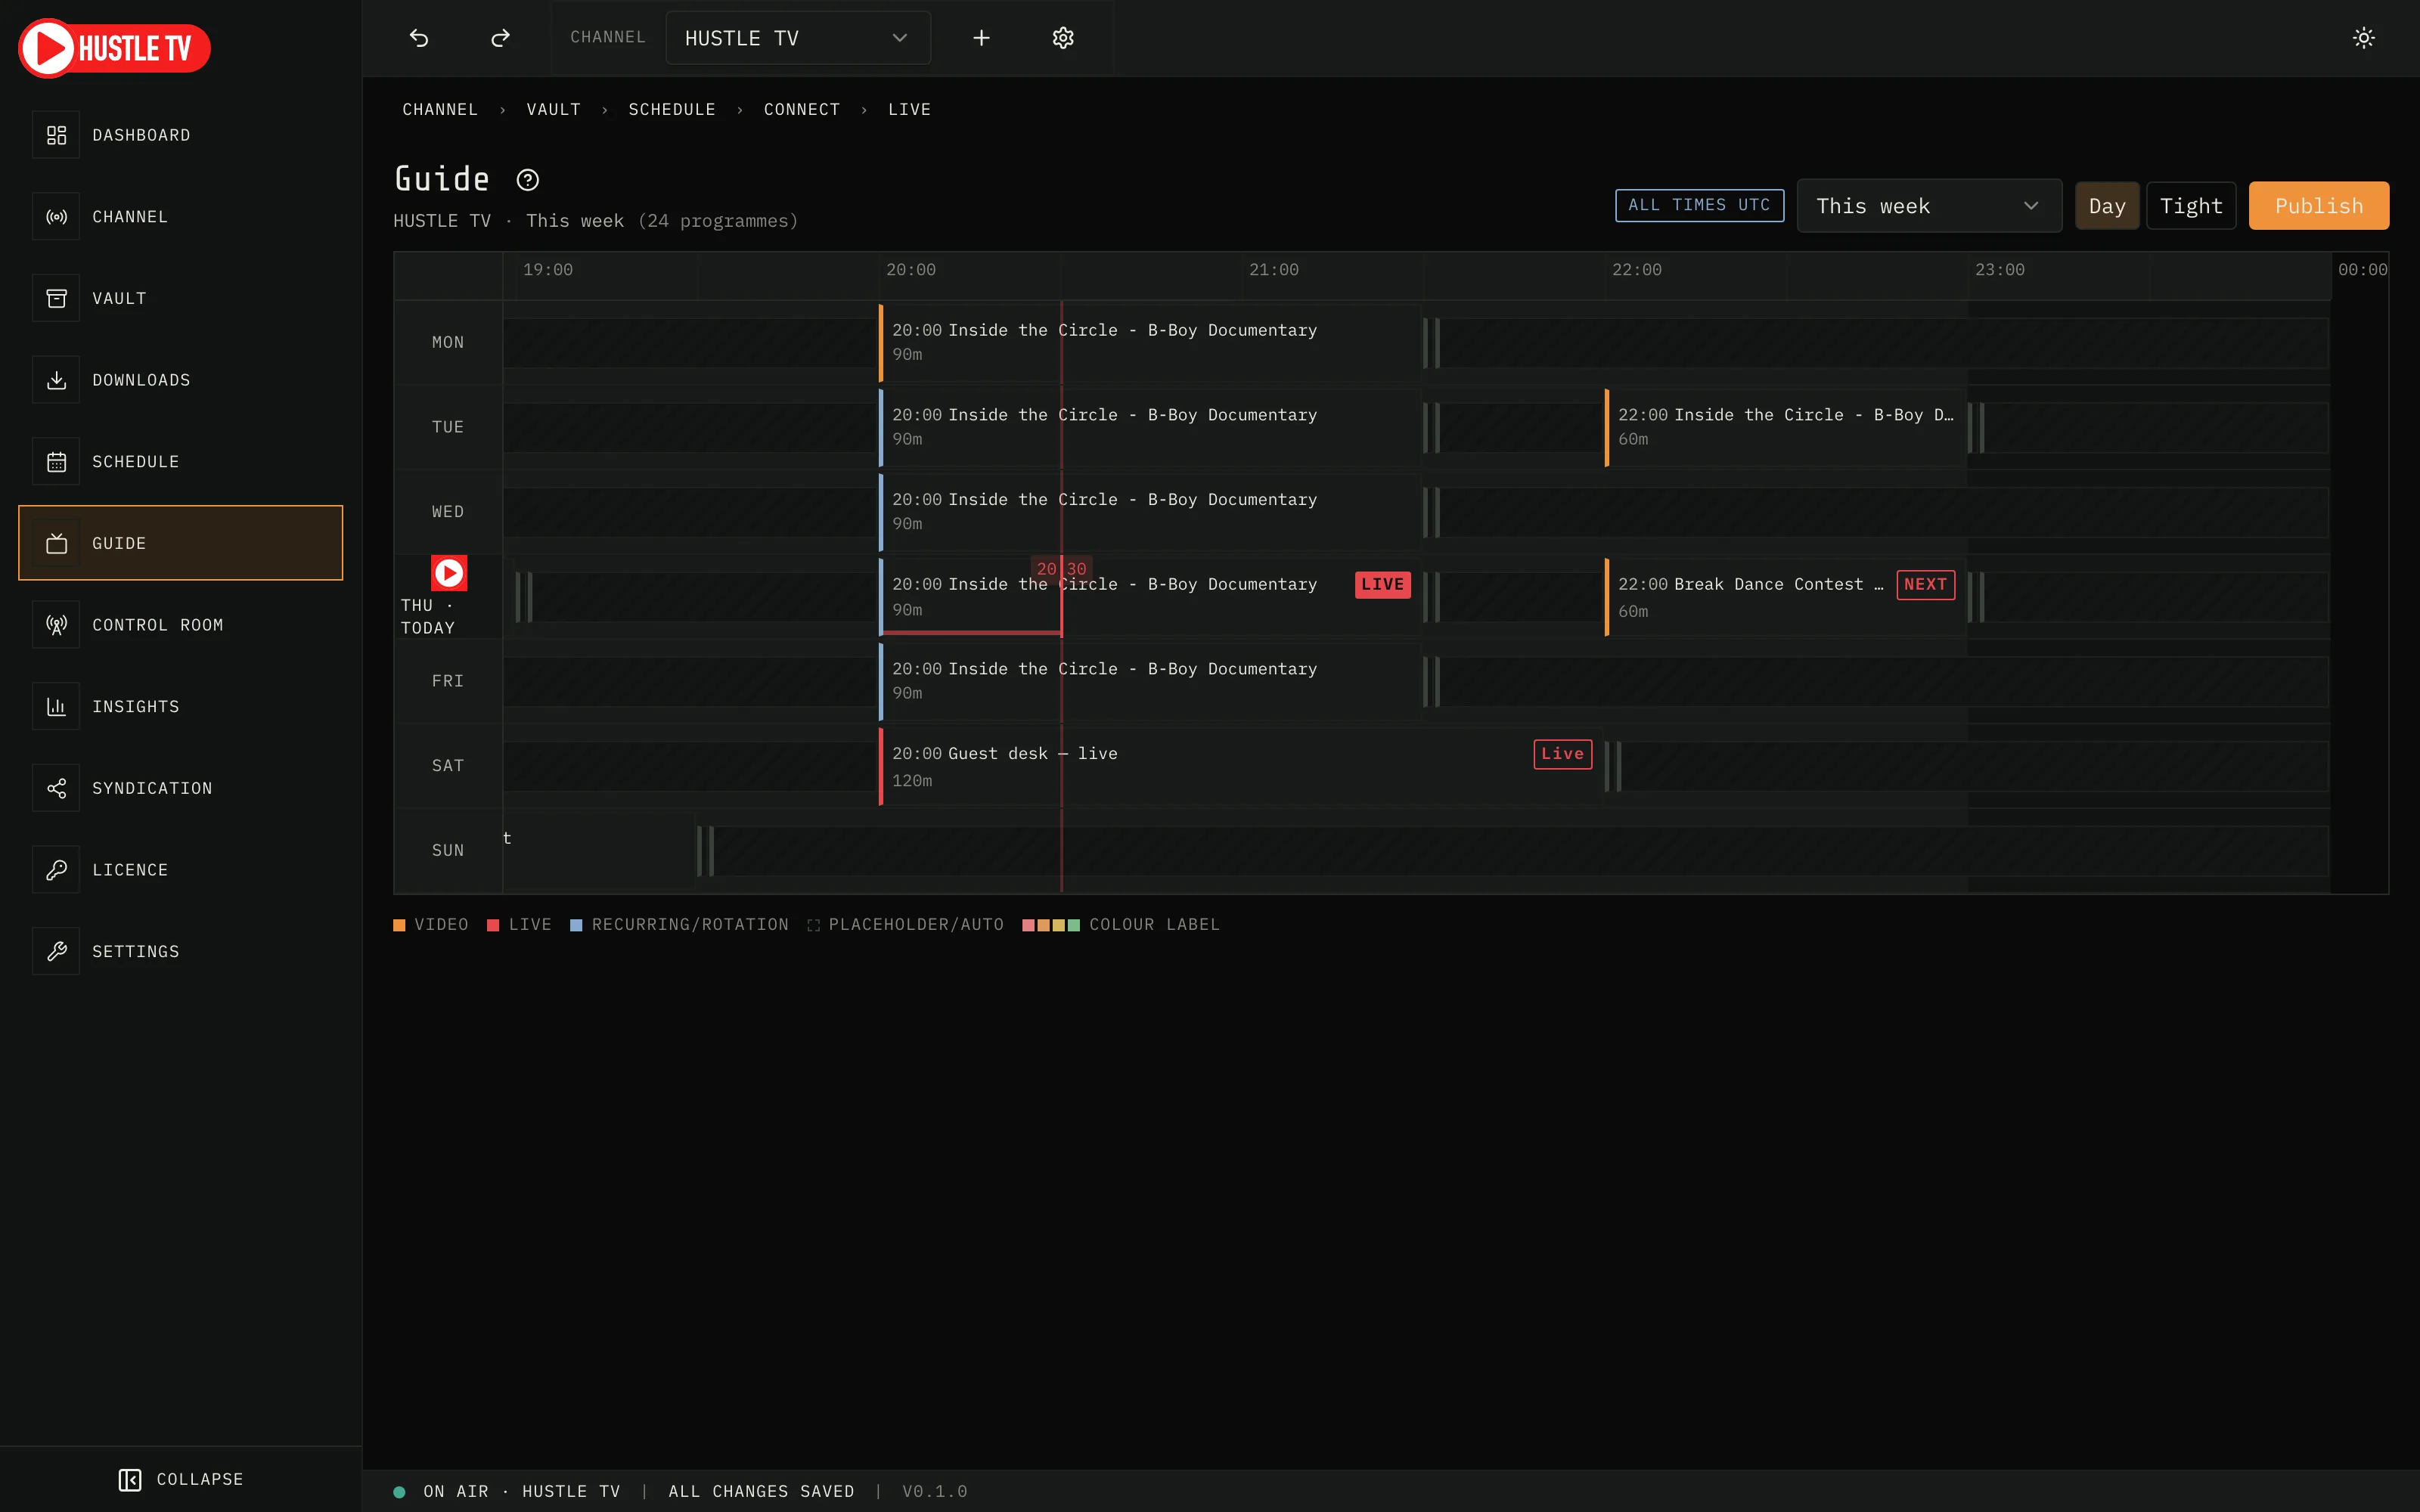
Task: Click the Guide help question icon
Action: click(x=527, y=180)
